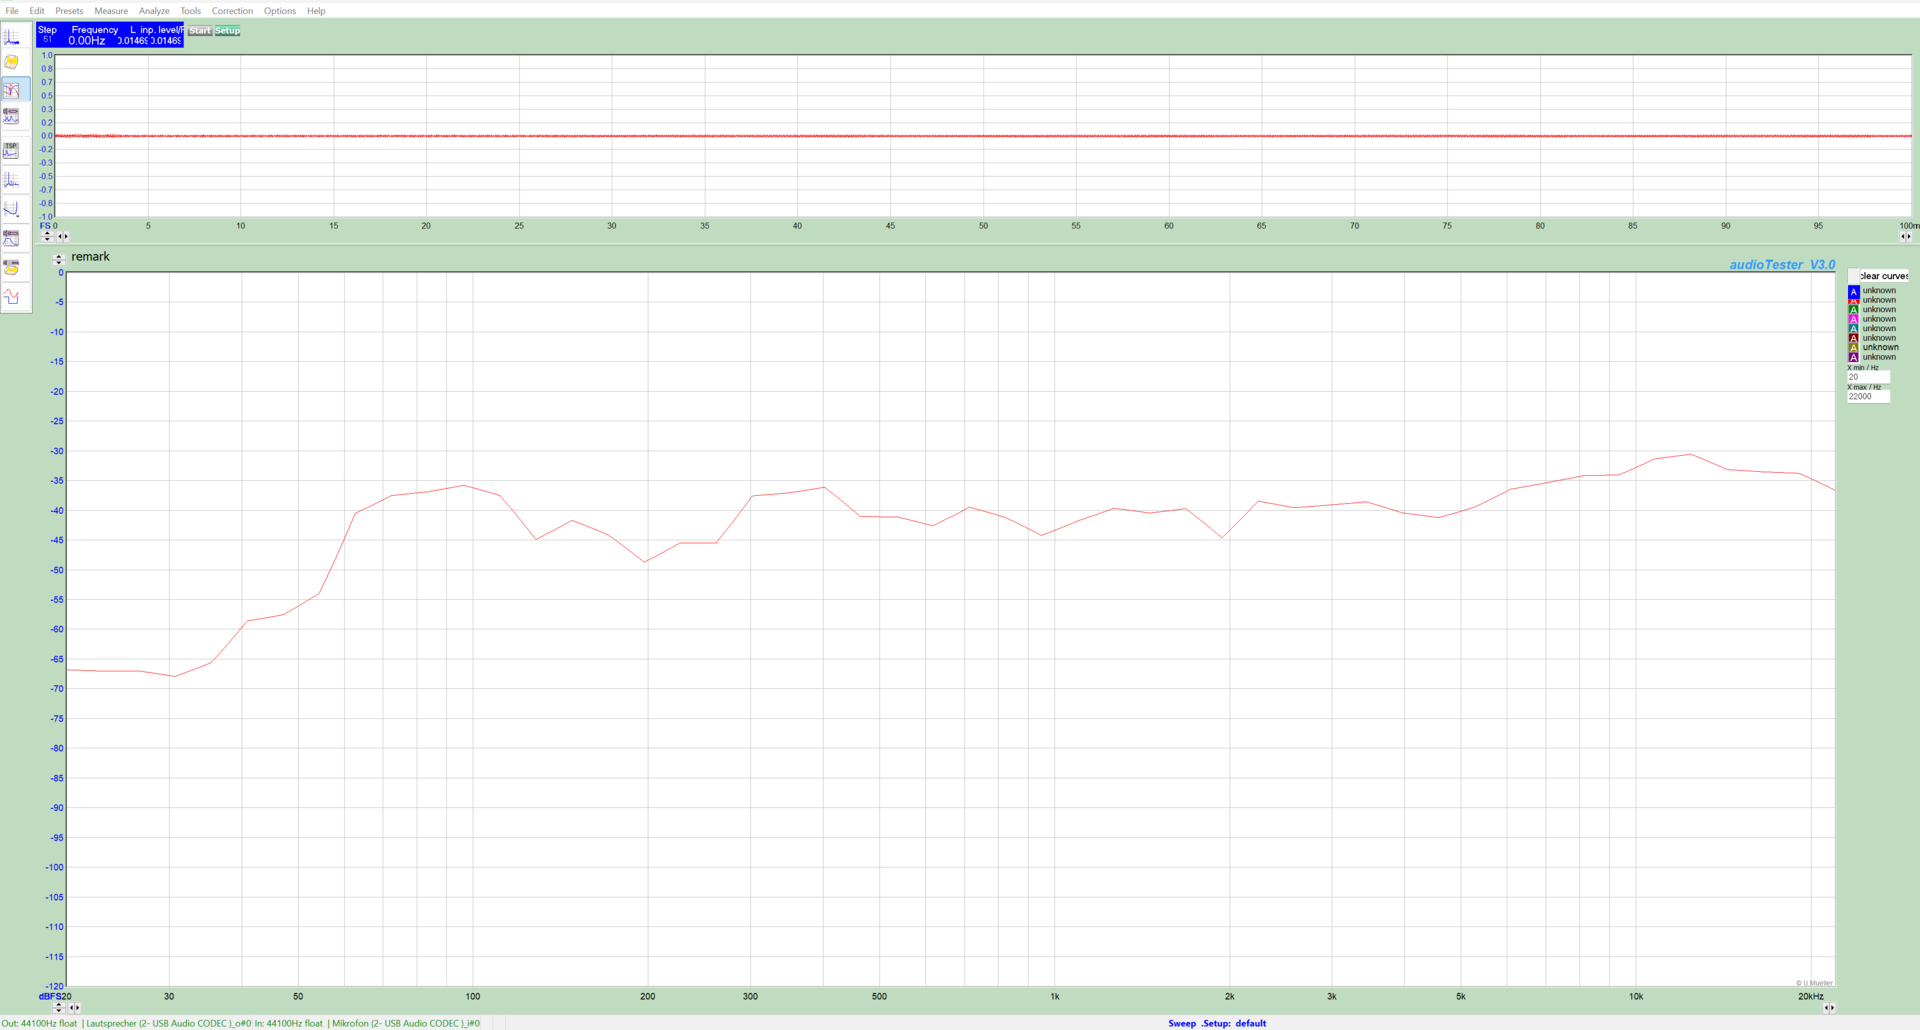Image resolution: width=1920 pixels, height=1030 pixels.
Task: Click the U-shaped blue curve tool icon
Action: click(x=12, y=209)
